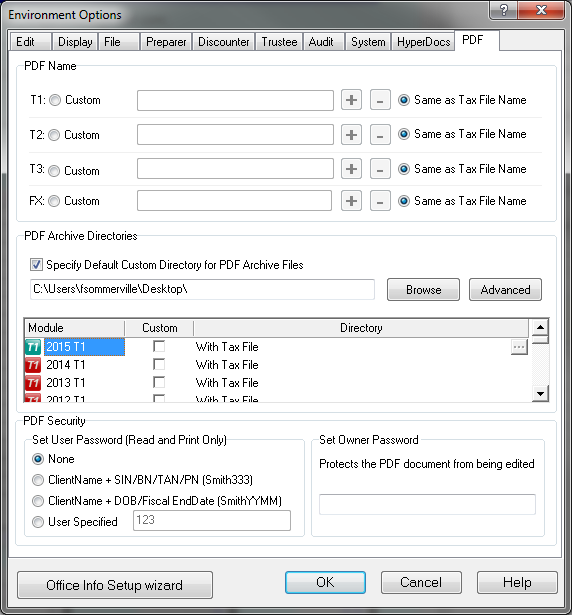Open the Preparer tab
This screenshot has width=572, height=615.
click(x=166, y=42)
